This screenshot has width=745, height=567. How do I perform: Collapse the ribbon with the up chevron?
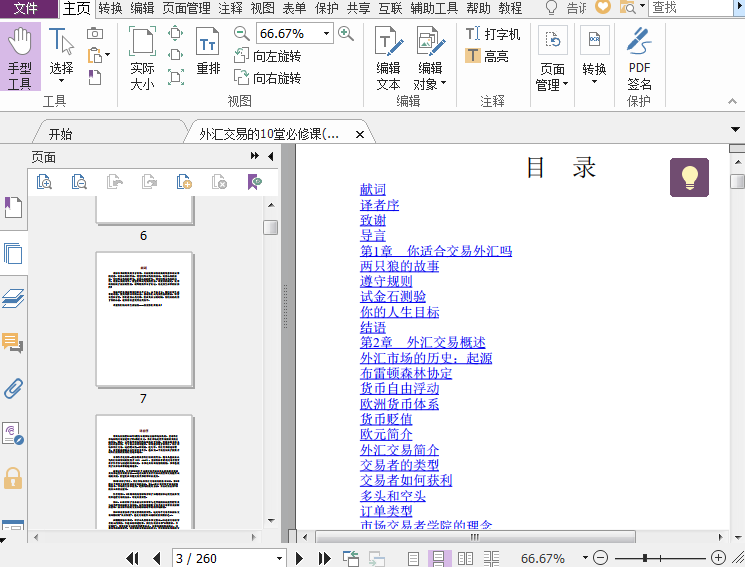tap(732, 101)
